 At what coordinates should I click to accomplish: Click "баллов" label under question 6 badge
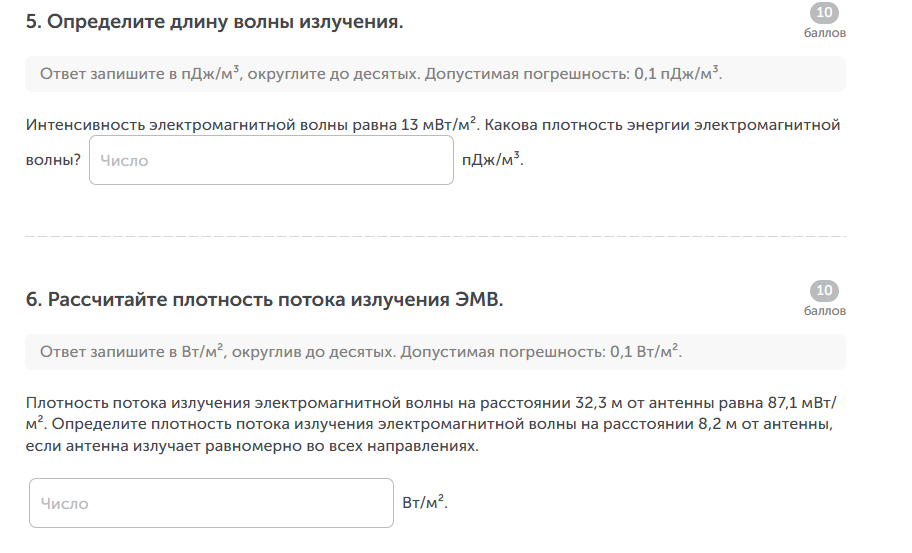tap(824, 310)
